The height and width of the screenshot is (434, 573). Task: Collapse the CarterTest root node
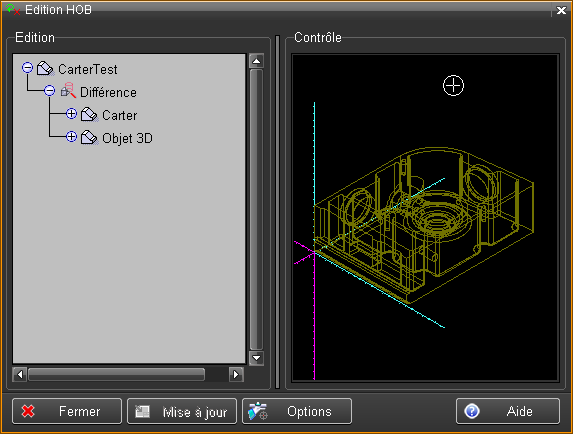27,68
